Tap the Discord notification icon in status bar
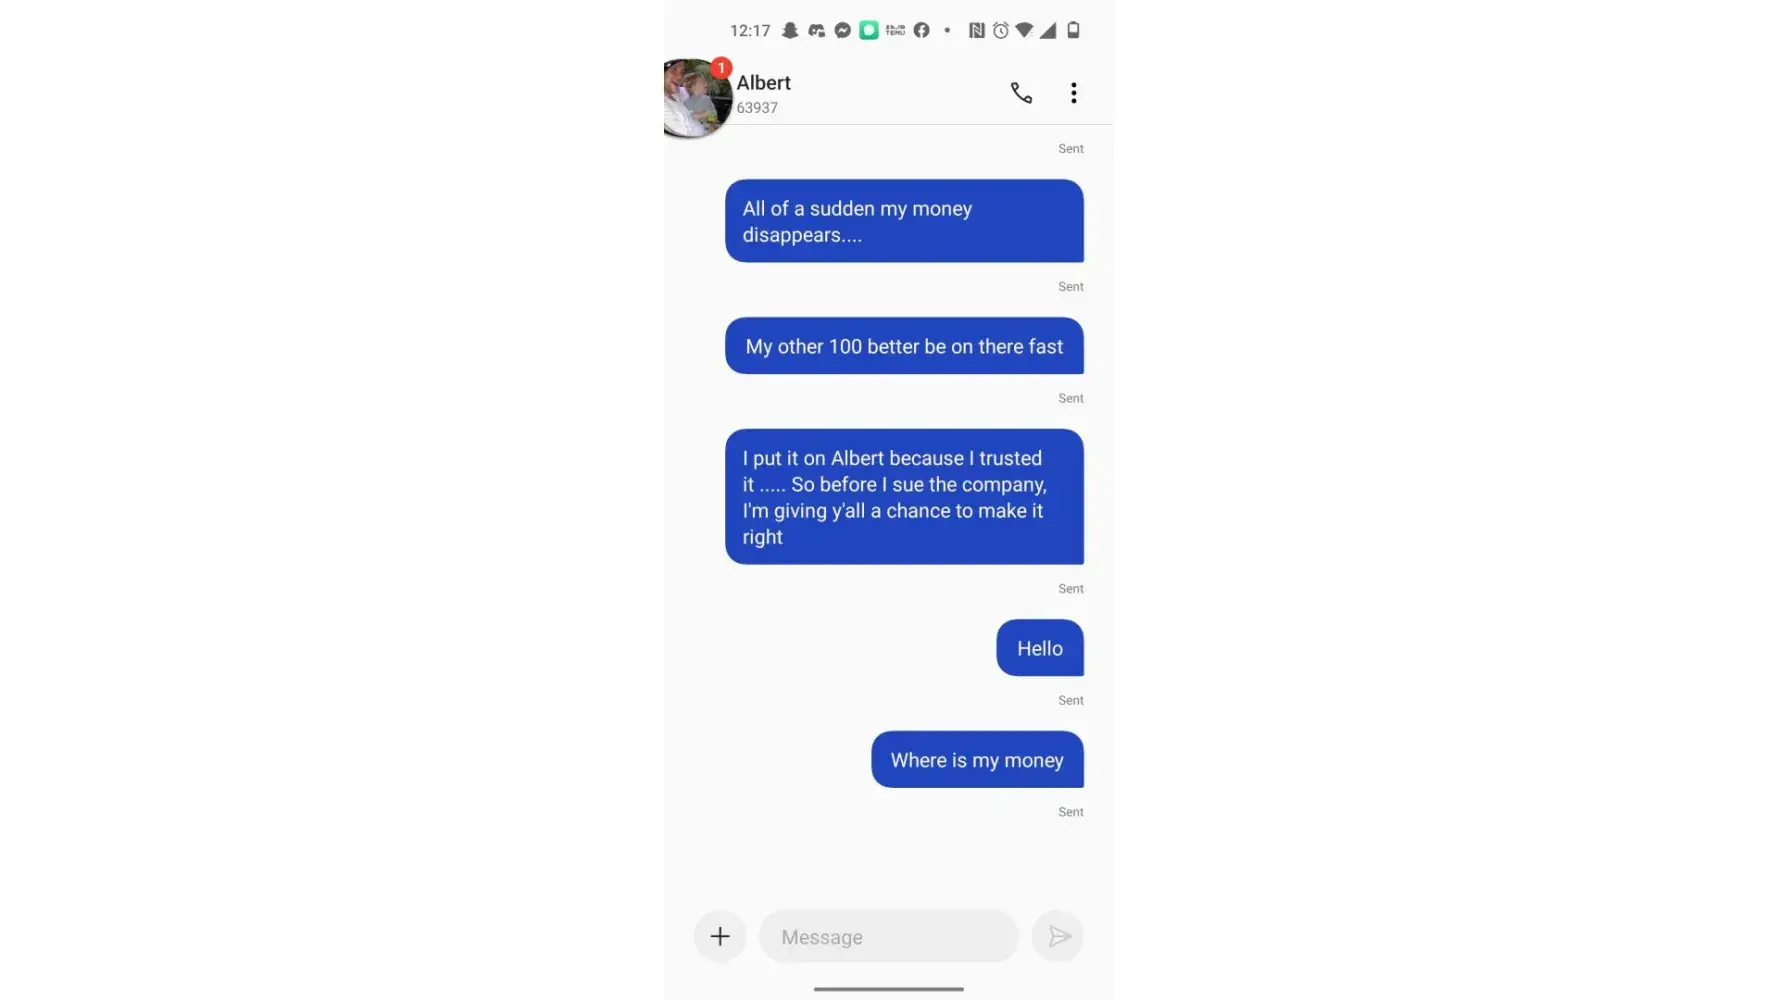Screen dimensions: 1778x1000 point(816,30)
